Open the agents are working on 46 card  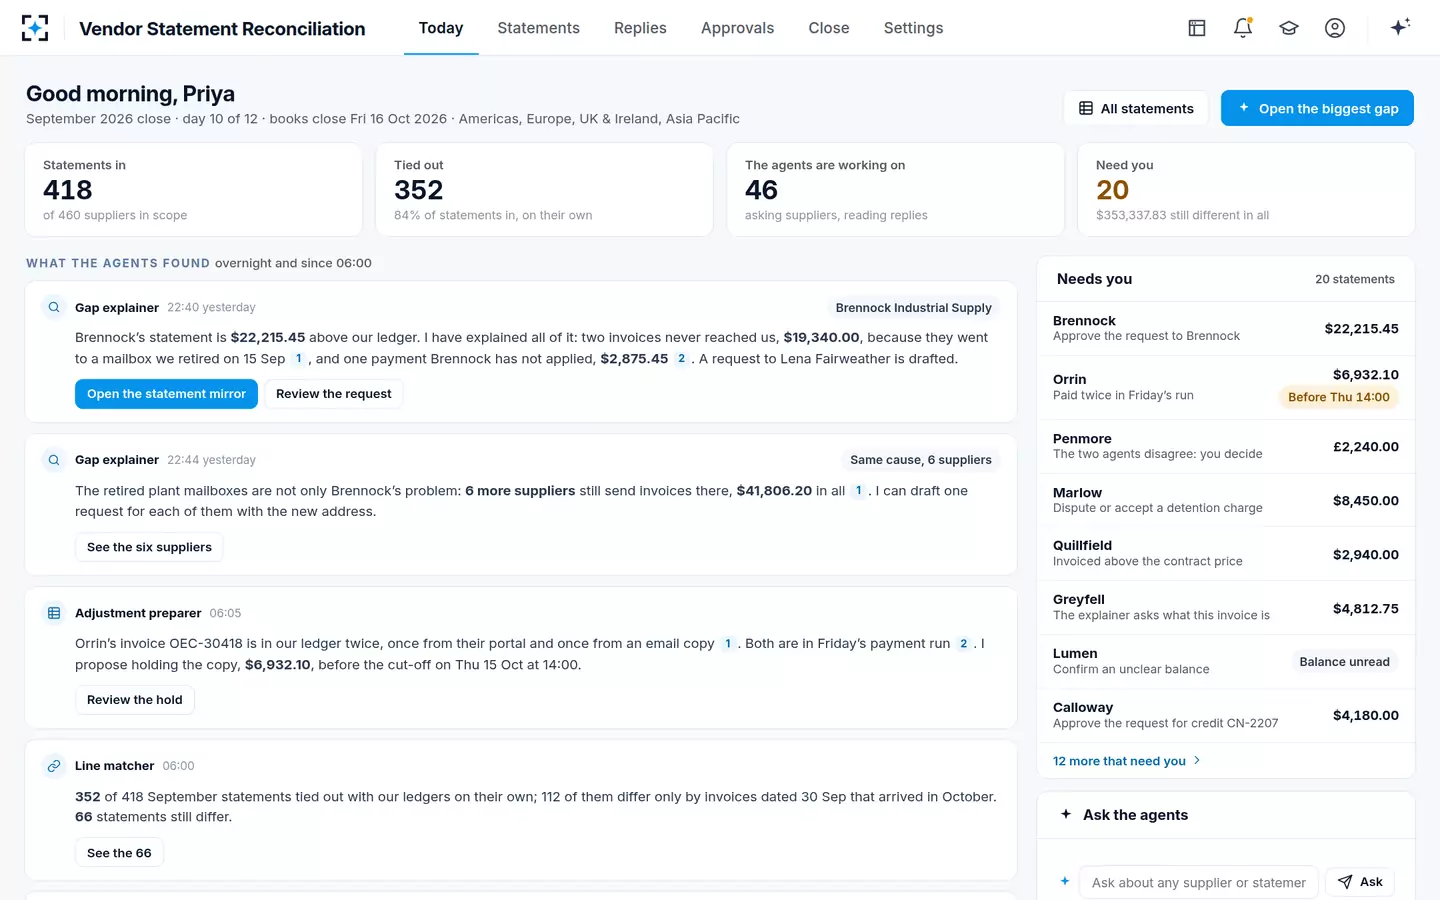pyautogui.click(x=896, y=190)
